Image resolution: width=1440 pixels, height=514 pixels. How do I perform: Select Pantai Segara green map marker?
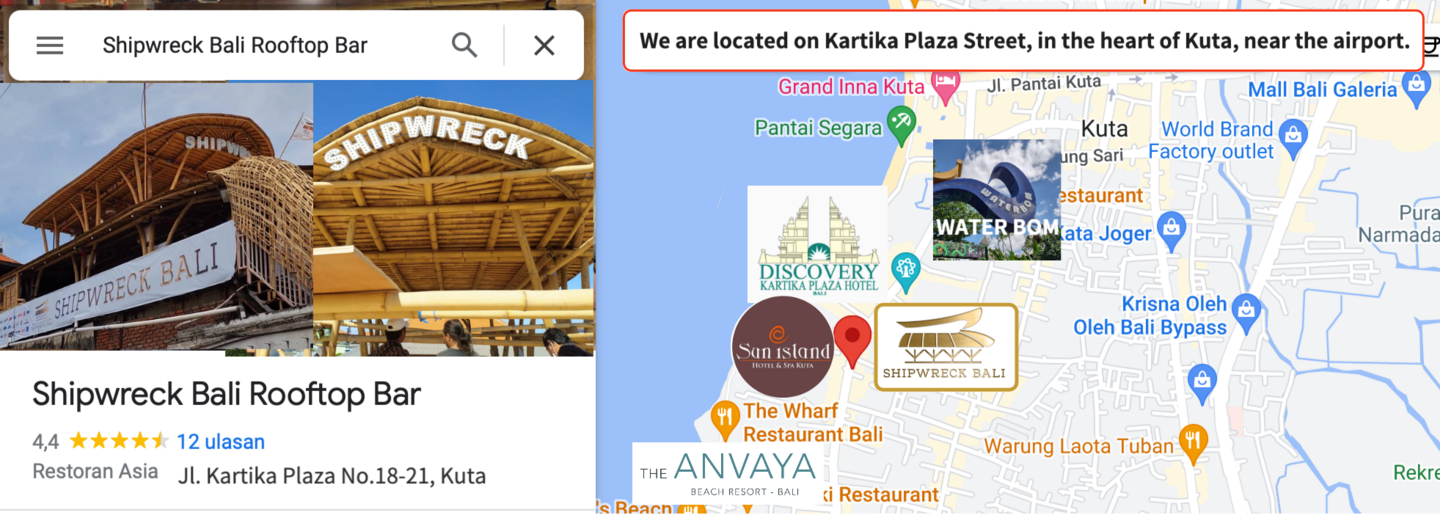[x=902, y=124]
